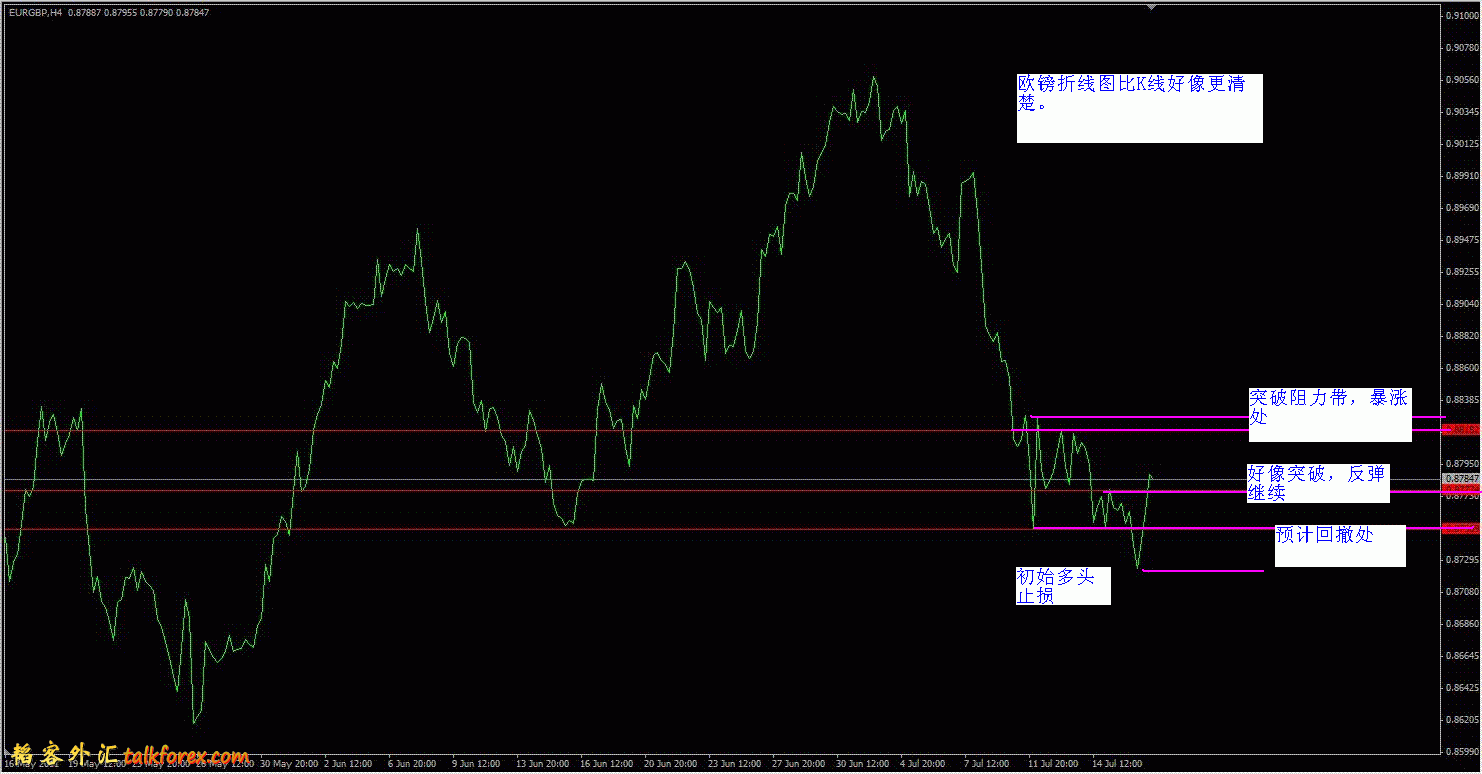
Task: Click the lowest red horizontal line's price tag
Action: tap(1461, 529)
